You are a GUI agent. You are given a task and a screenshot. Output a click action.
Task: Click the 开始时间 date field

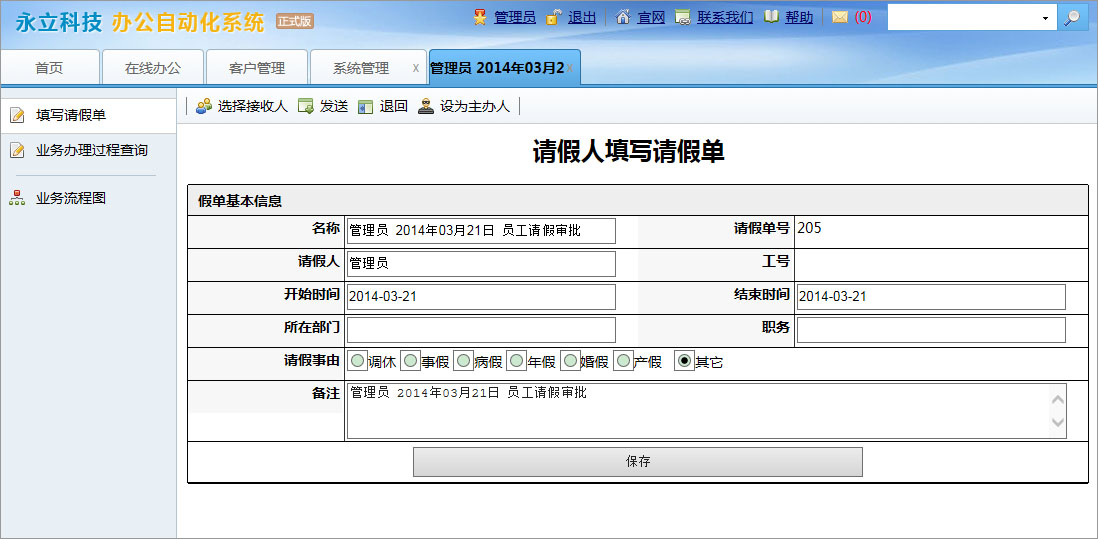pyautogui.click(x=481, y=297)
